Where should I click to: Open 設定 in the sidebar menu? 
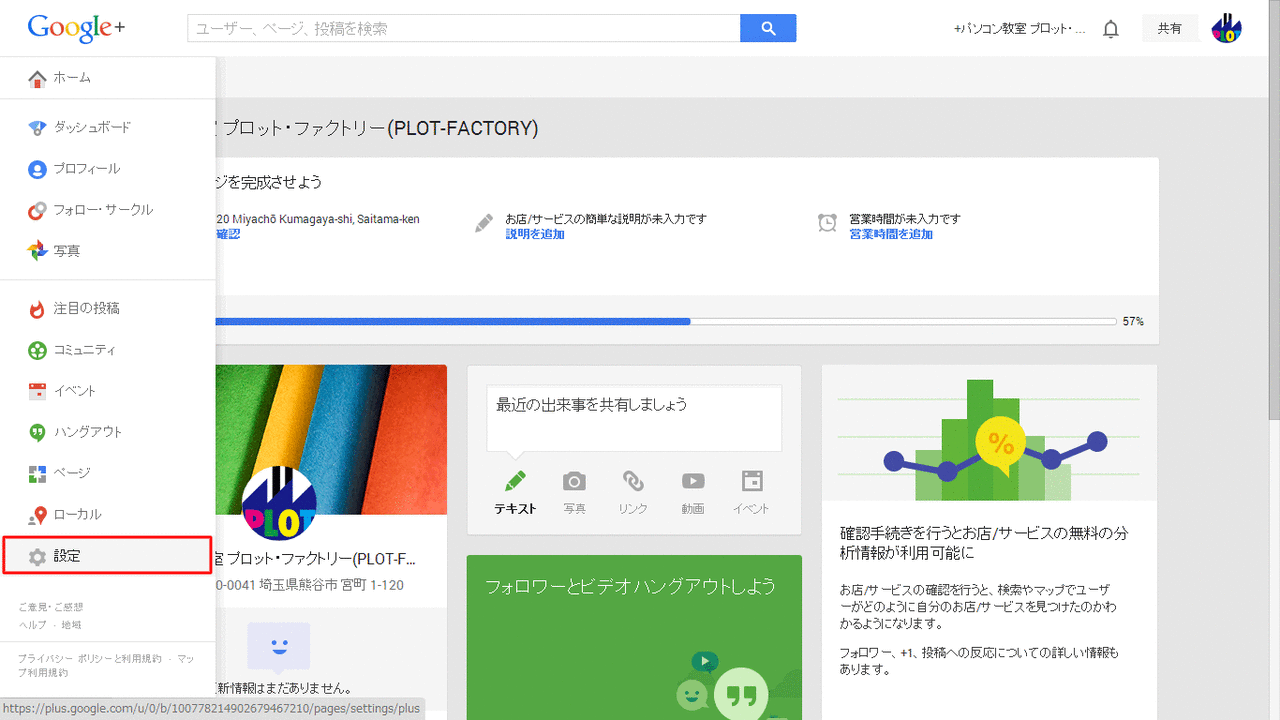(107, 555)
